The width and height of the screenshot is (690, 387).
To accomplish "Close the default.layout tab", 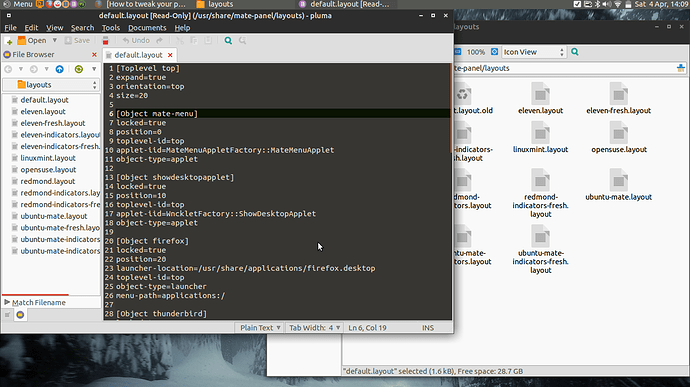I will (x=170, y=55).
